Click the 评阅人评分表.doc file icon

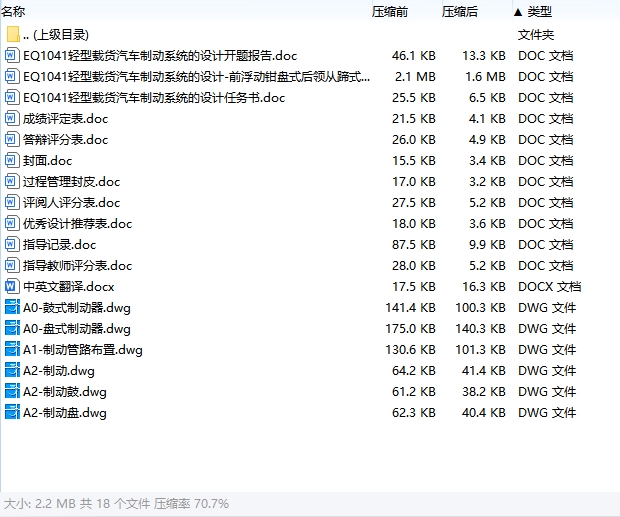click(x=12, y=202)
